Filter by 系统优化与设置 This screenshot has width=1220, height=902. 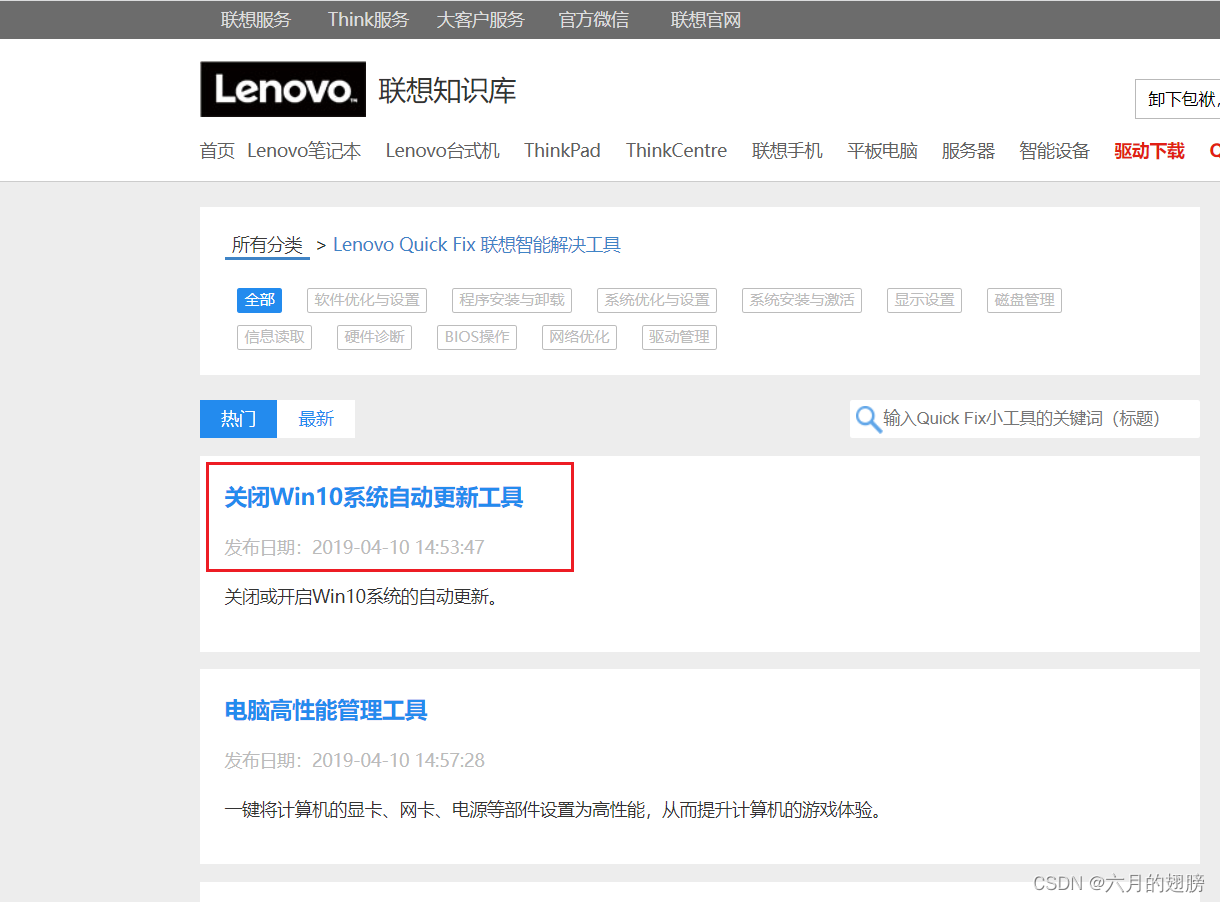coord(657,300)
